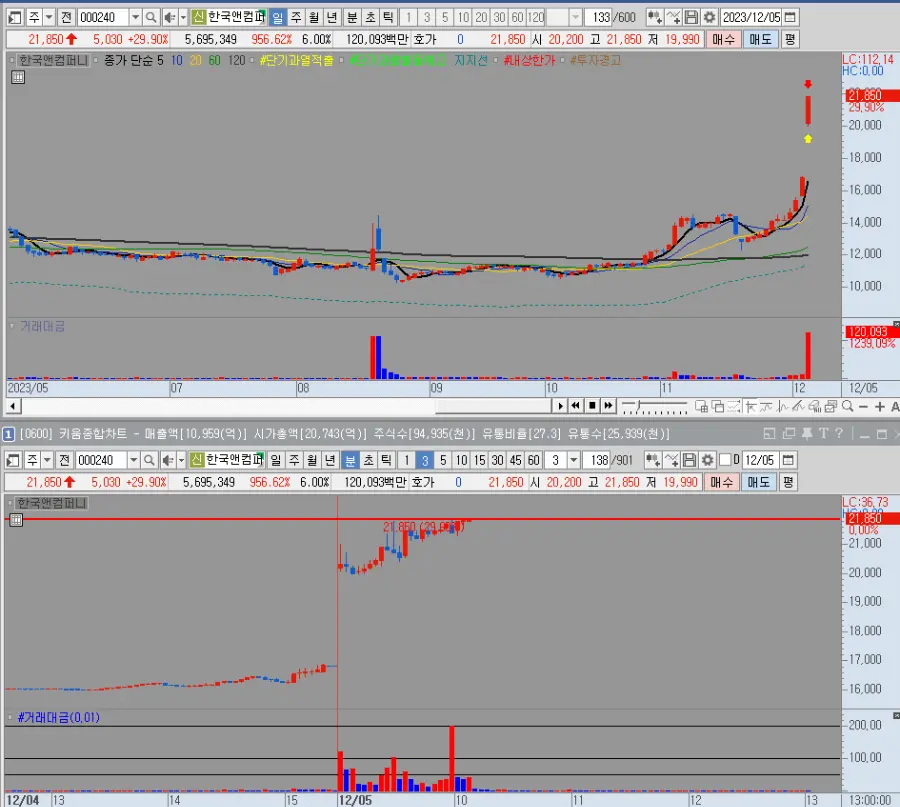Click zoom magnifier in top drawing toolbar
The height and width of the screenshot is (807, 900).
coord(847,406)
